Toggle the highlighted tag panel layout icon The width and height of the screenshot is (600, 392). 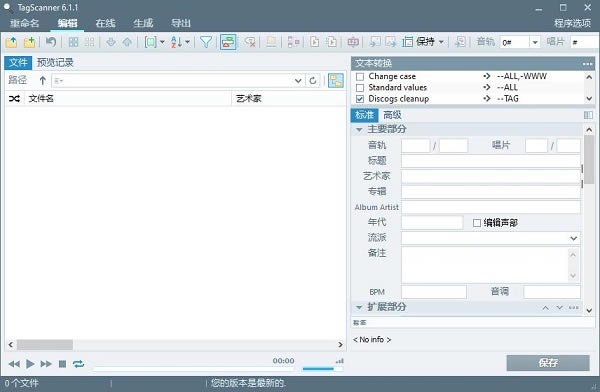pos(228,42)
